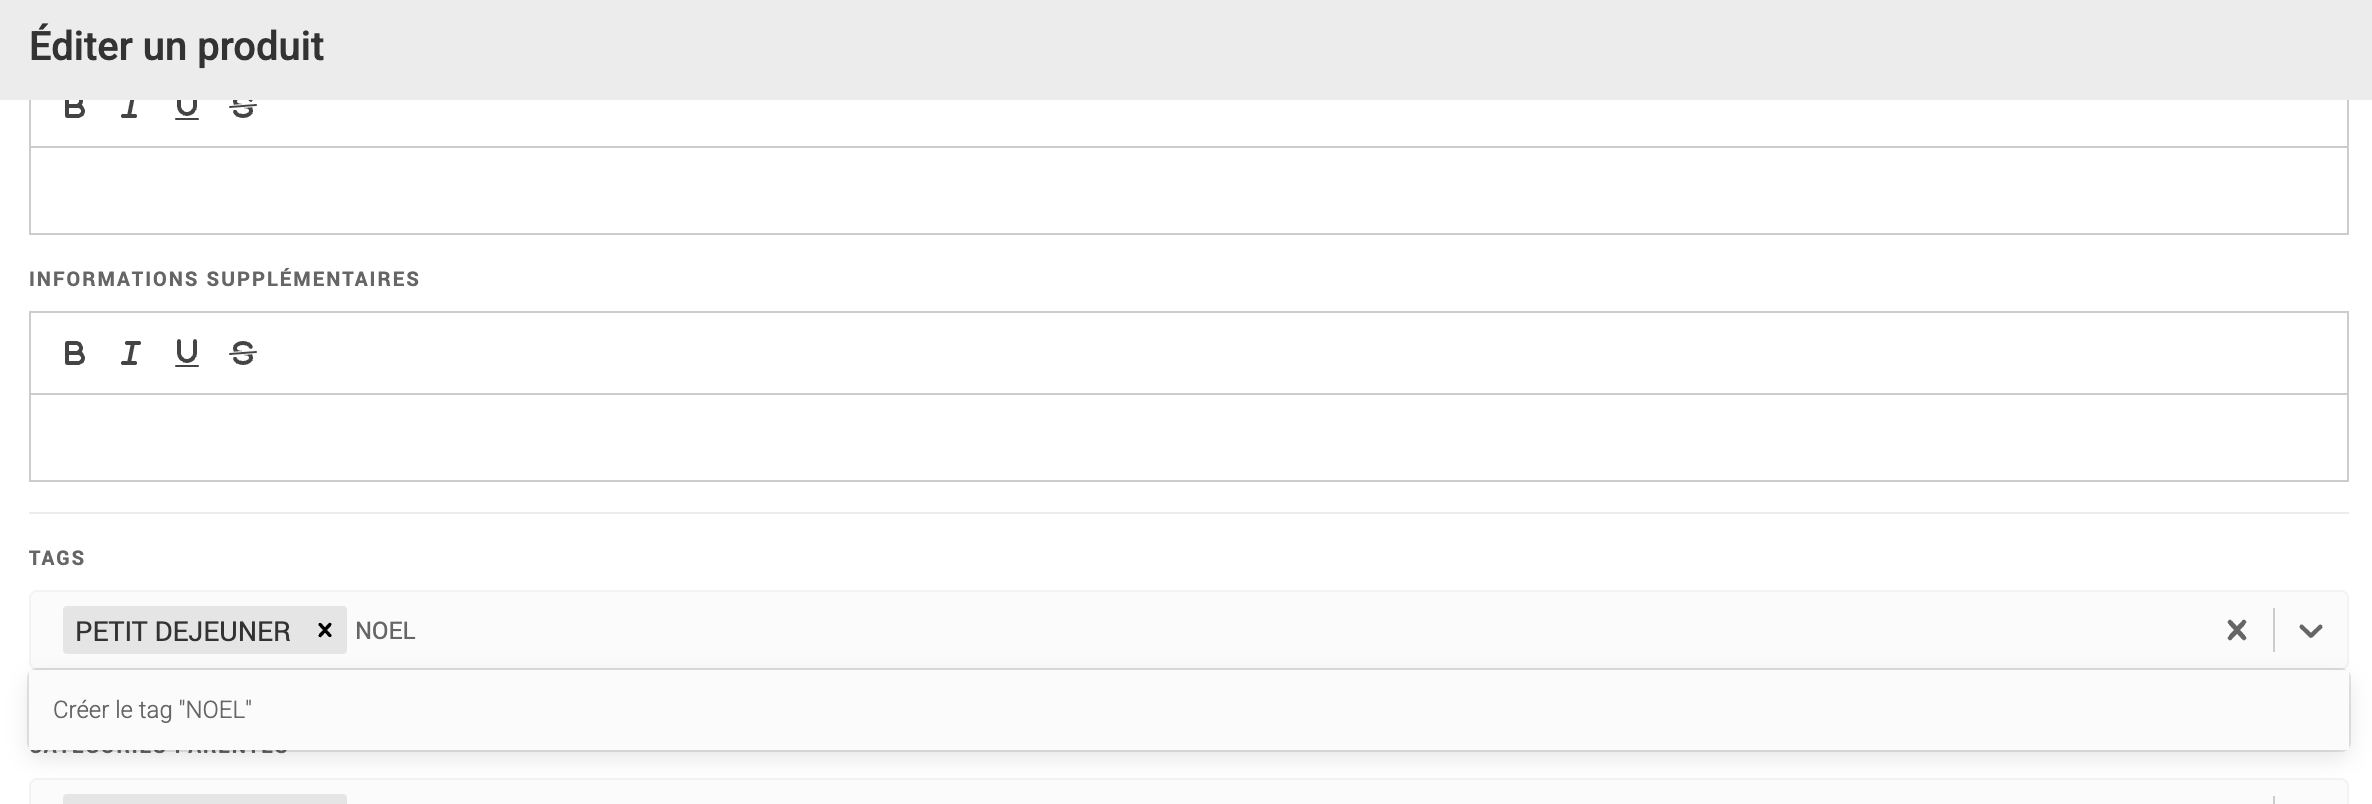
Task: Toggle strikethrough in Informations supplémentaires editor
Action: 243,353
